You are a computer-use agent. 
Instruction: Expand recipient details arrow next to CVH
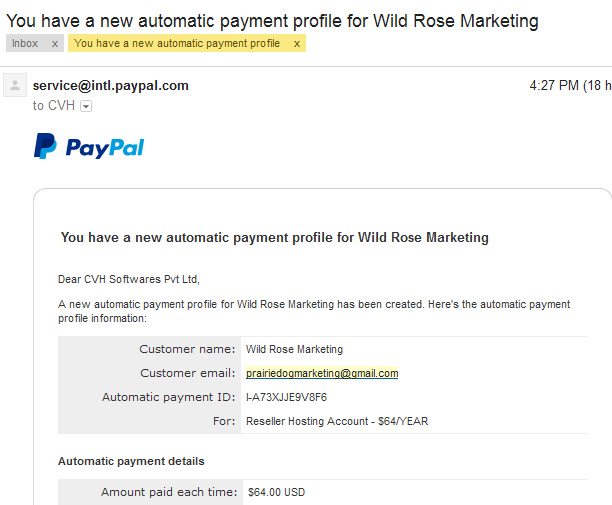point(86,106)
